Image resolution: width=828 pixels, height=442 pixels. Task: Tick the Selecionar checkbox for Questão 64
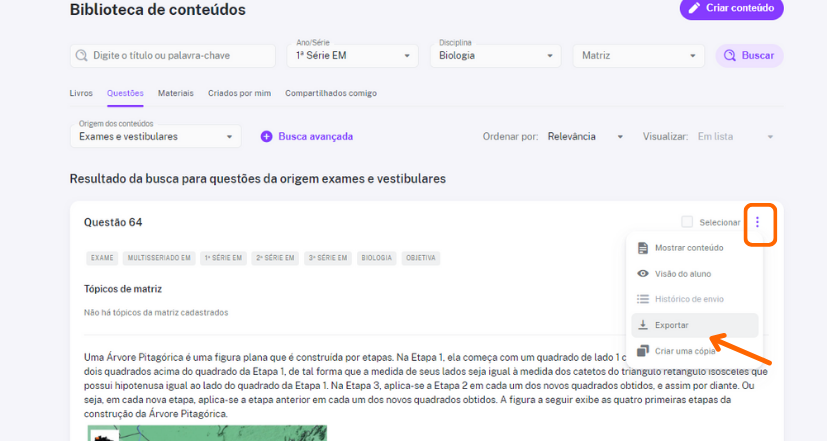click(x=687, y=222)
